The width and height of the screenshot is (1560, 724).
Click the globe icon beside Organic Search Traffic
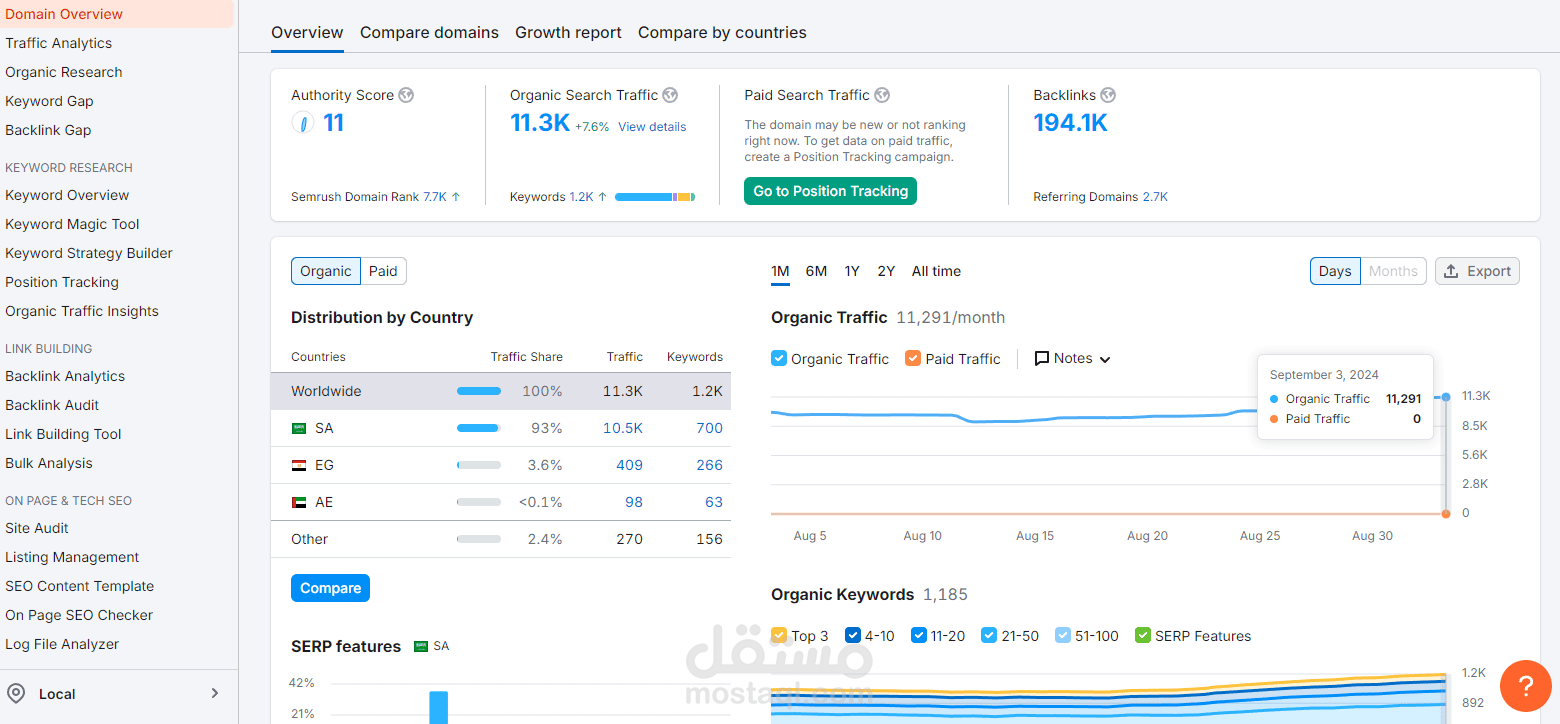tap(670, 95)
